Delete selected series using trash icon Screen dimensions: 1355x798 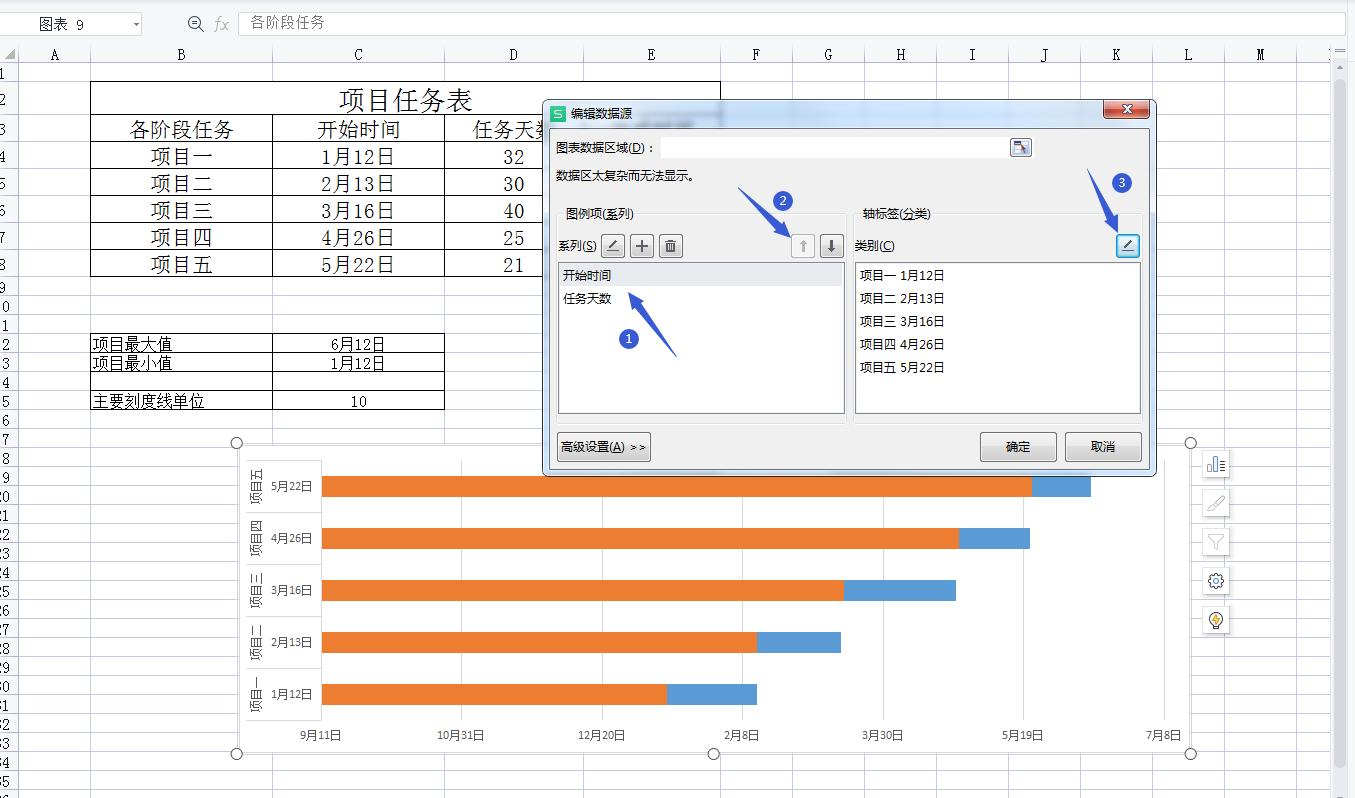click(x=670, y=245)
